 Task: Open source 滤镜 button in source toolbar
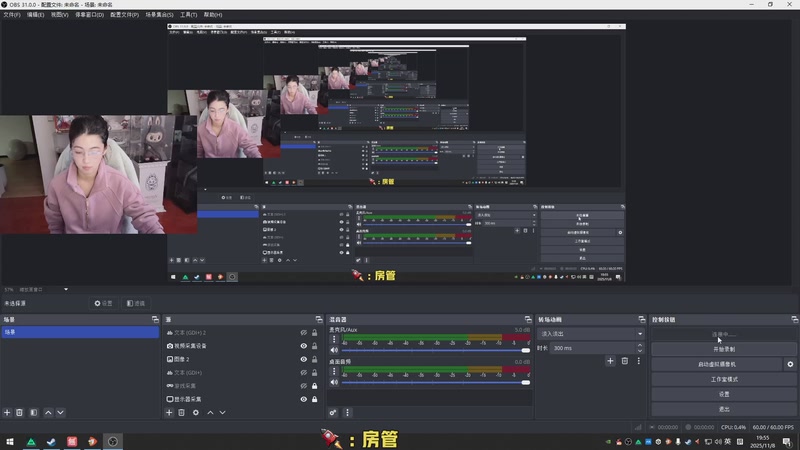tap(136, 303)
